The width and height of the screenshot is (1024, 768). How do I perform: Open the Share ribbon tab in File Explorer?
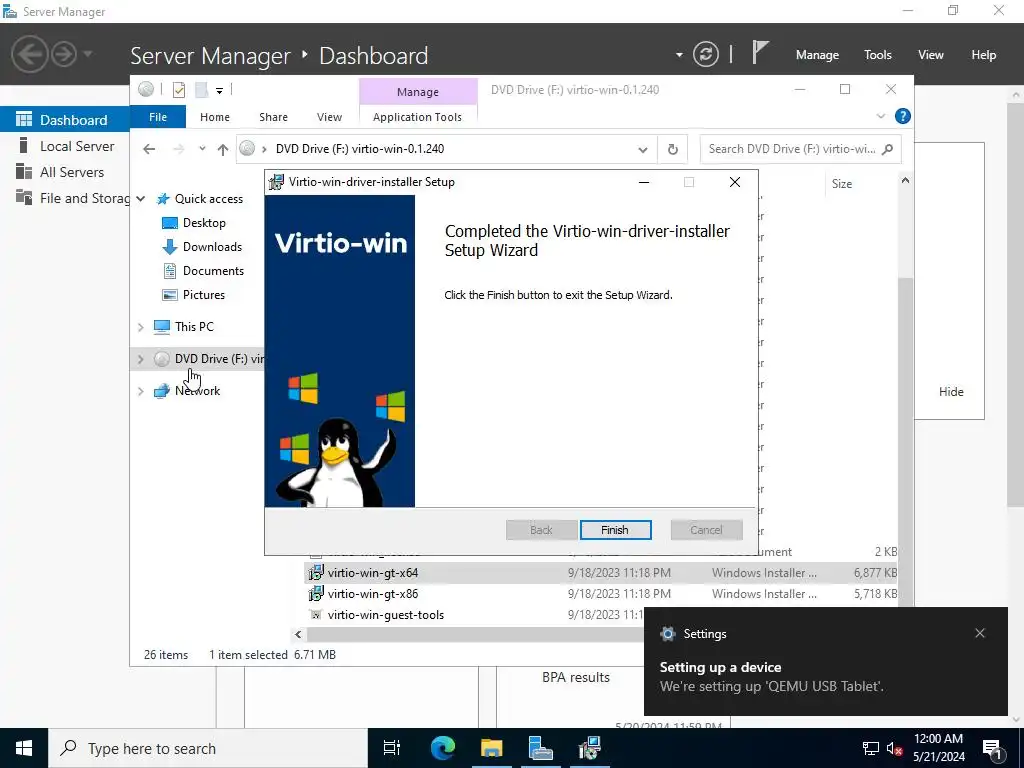coord(273,117)
